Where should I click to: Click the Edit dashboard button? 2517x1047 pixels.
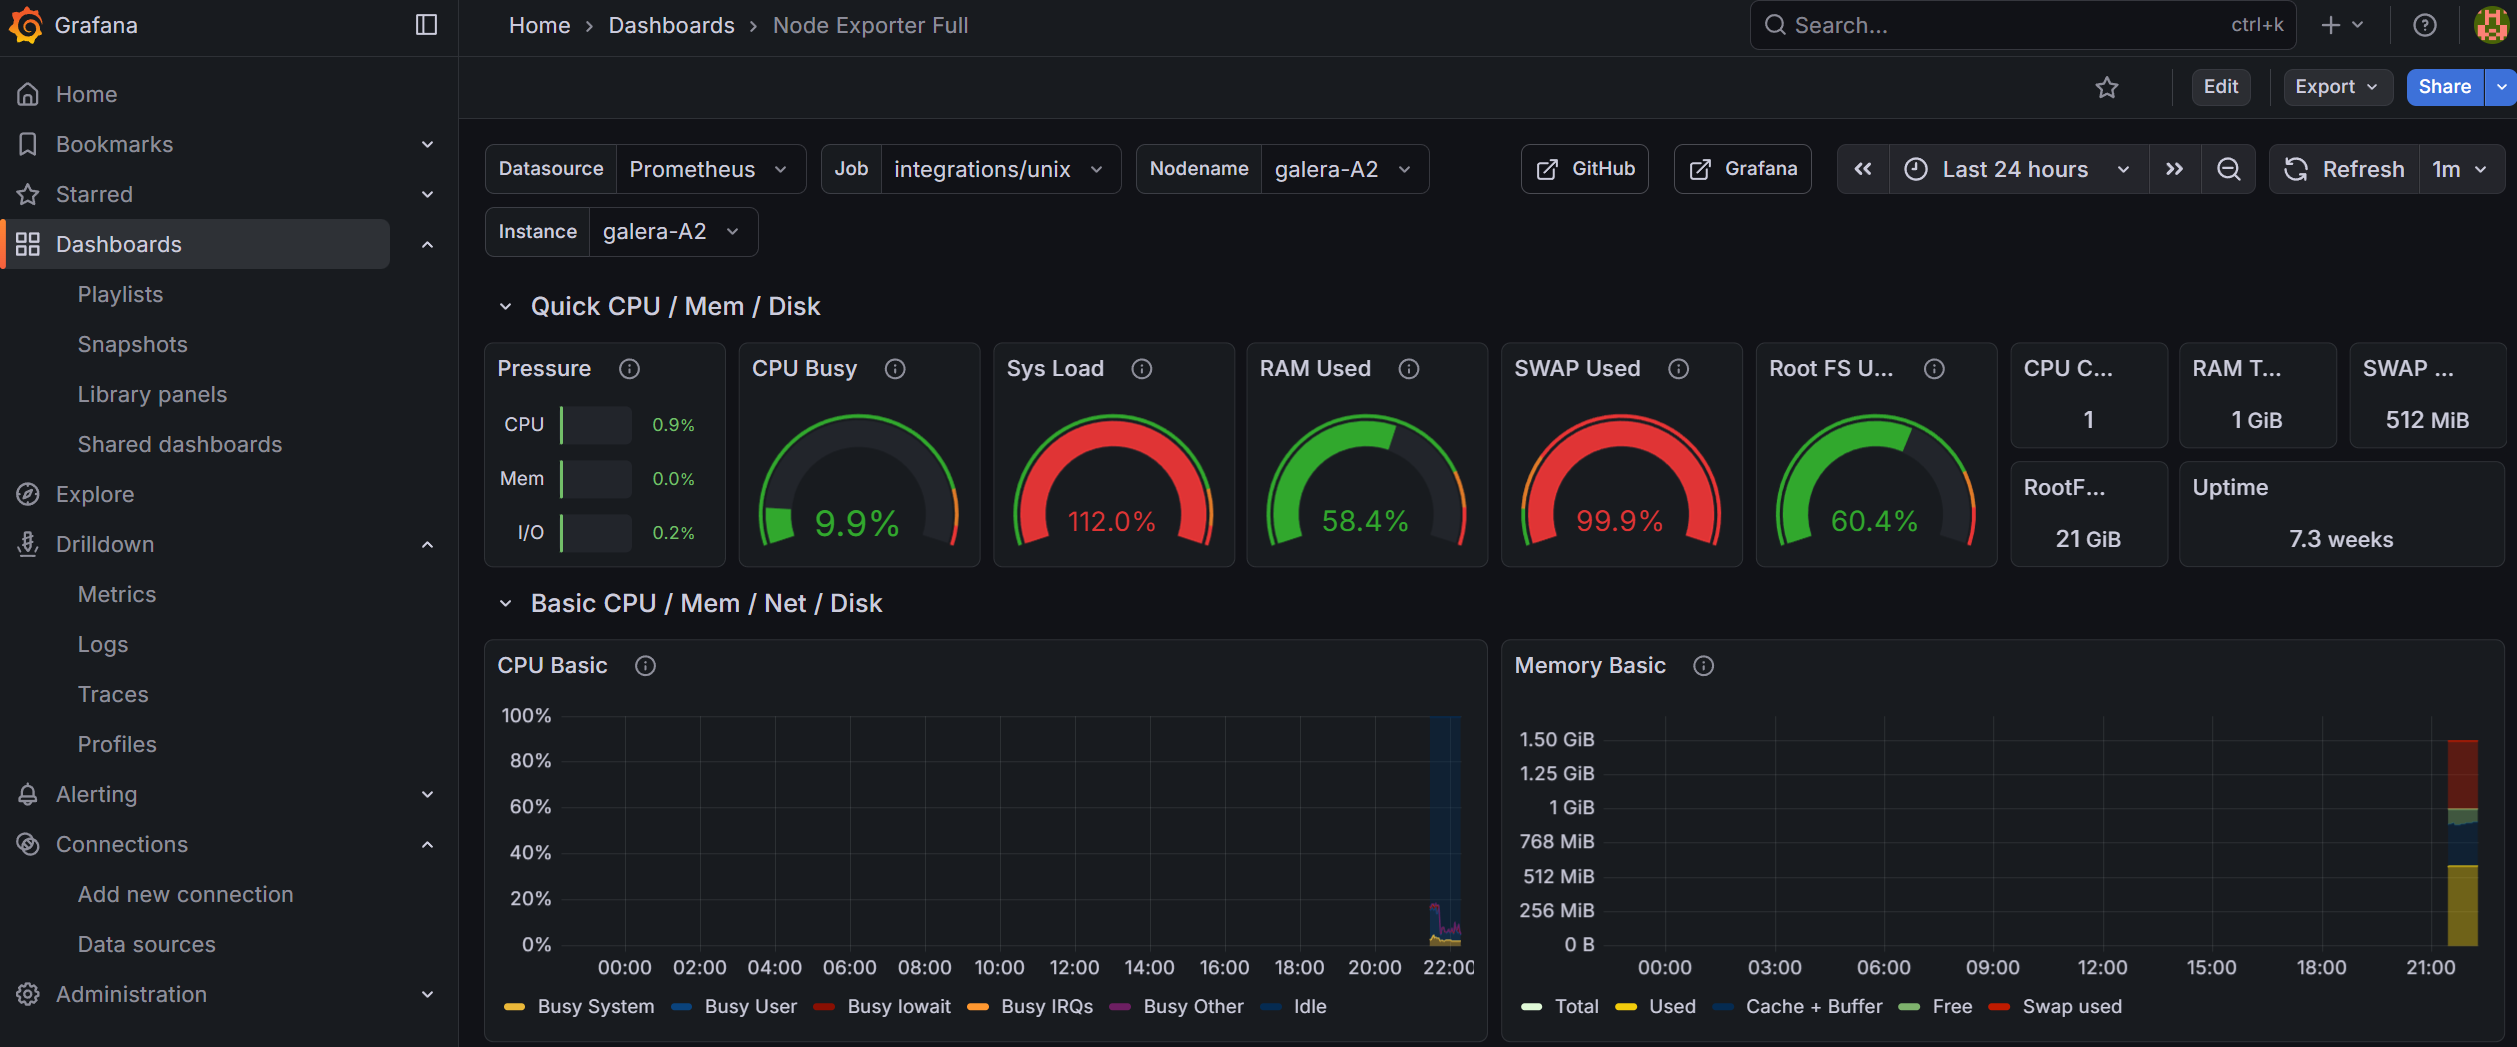tap(2220, 87)
